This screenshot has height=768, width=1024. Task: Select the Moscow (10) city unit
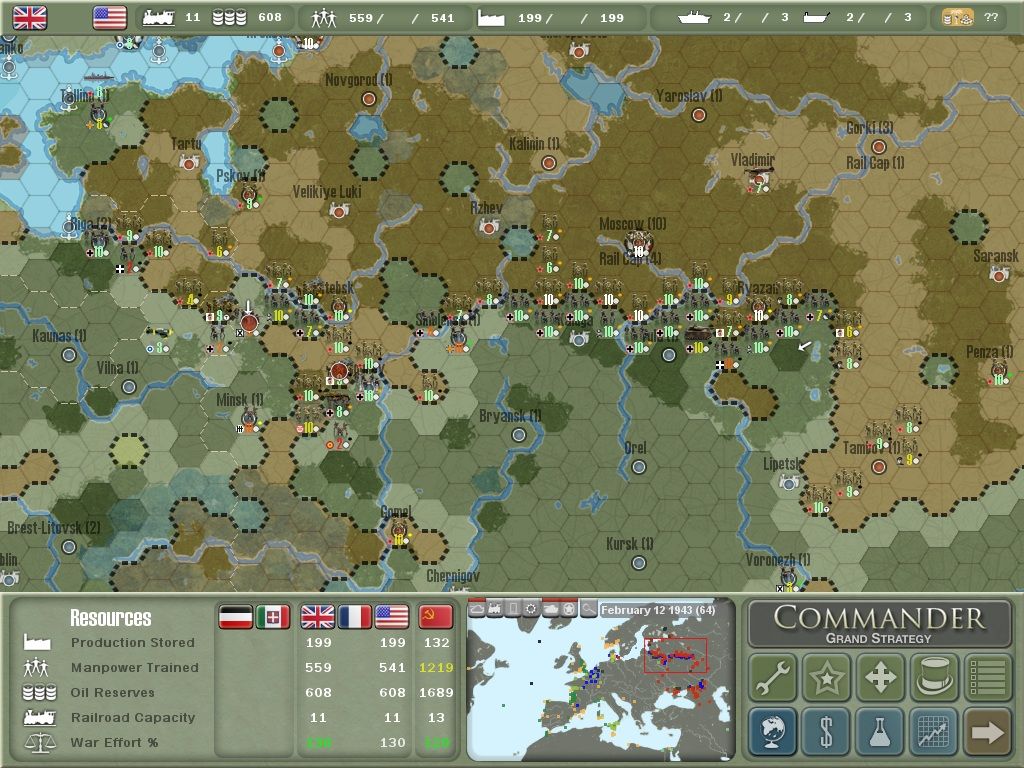pyautogui.click(x=639, y=244)
